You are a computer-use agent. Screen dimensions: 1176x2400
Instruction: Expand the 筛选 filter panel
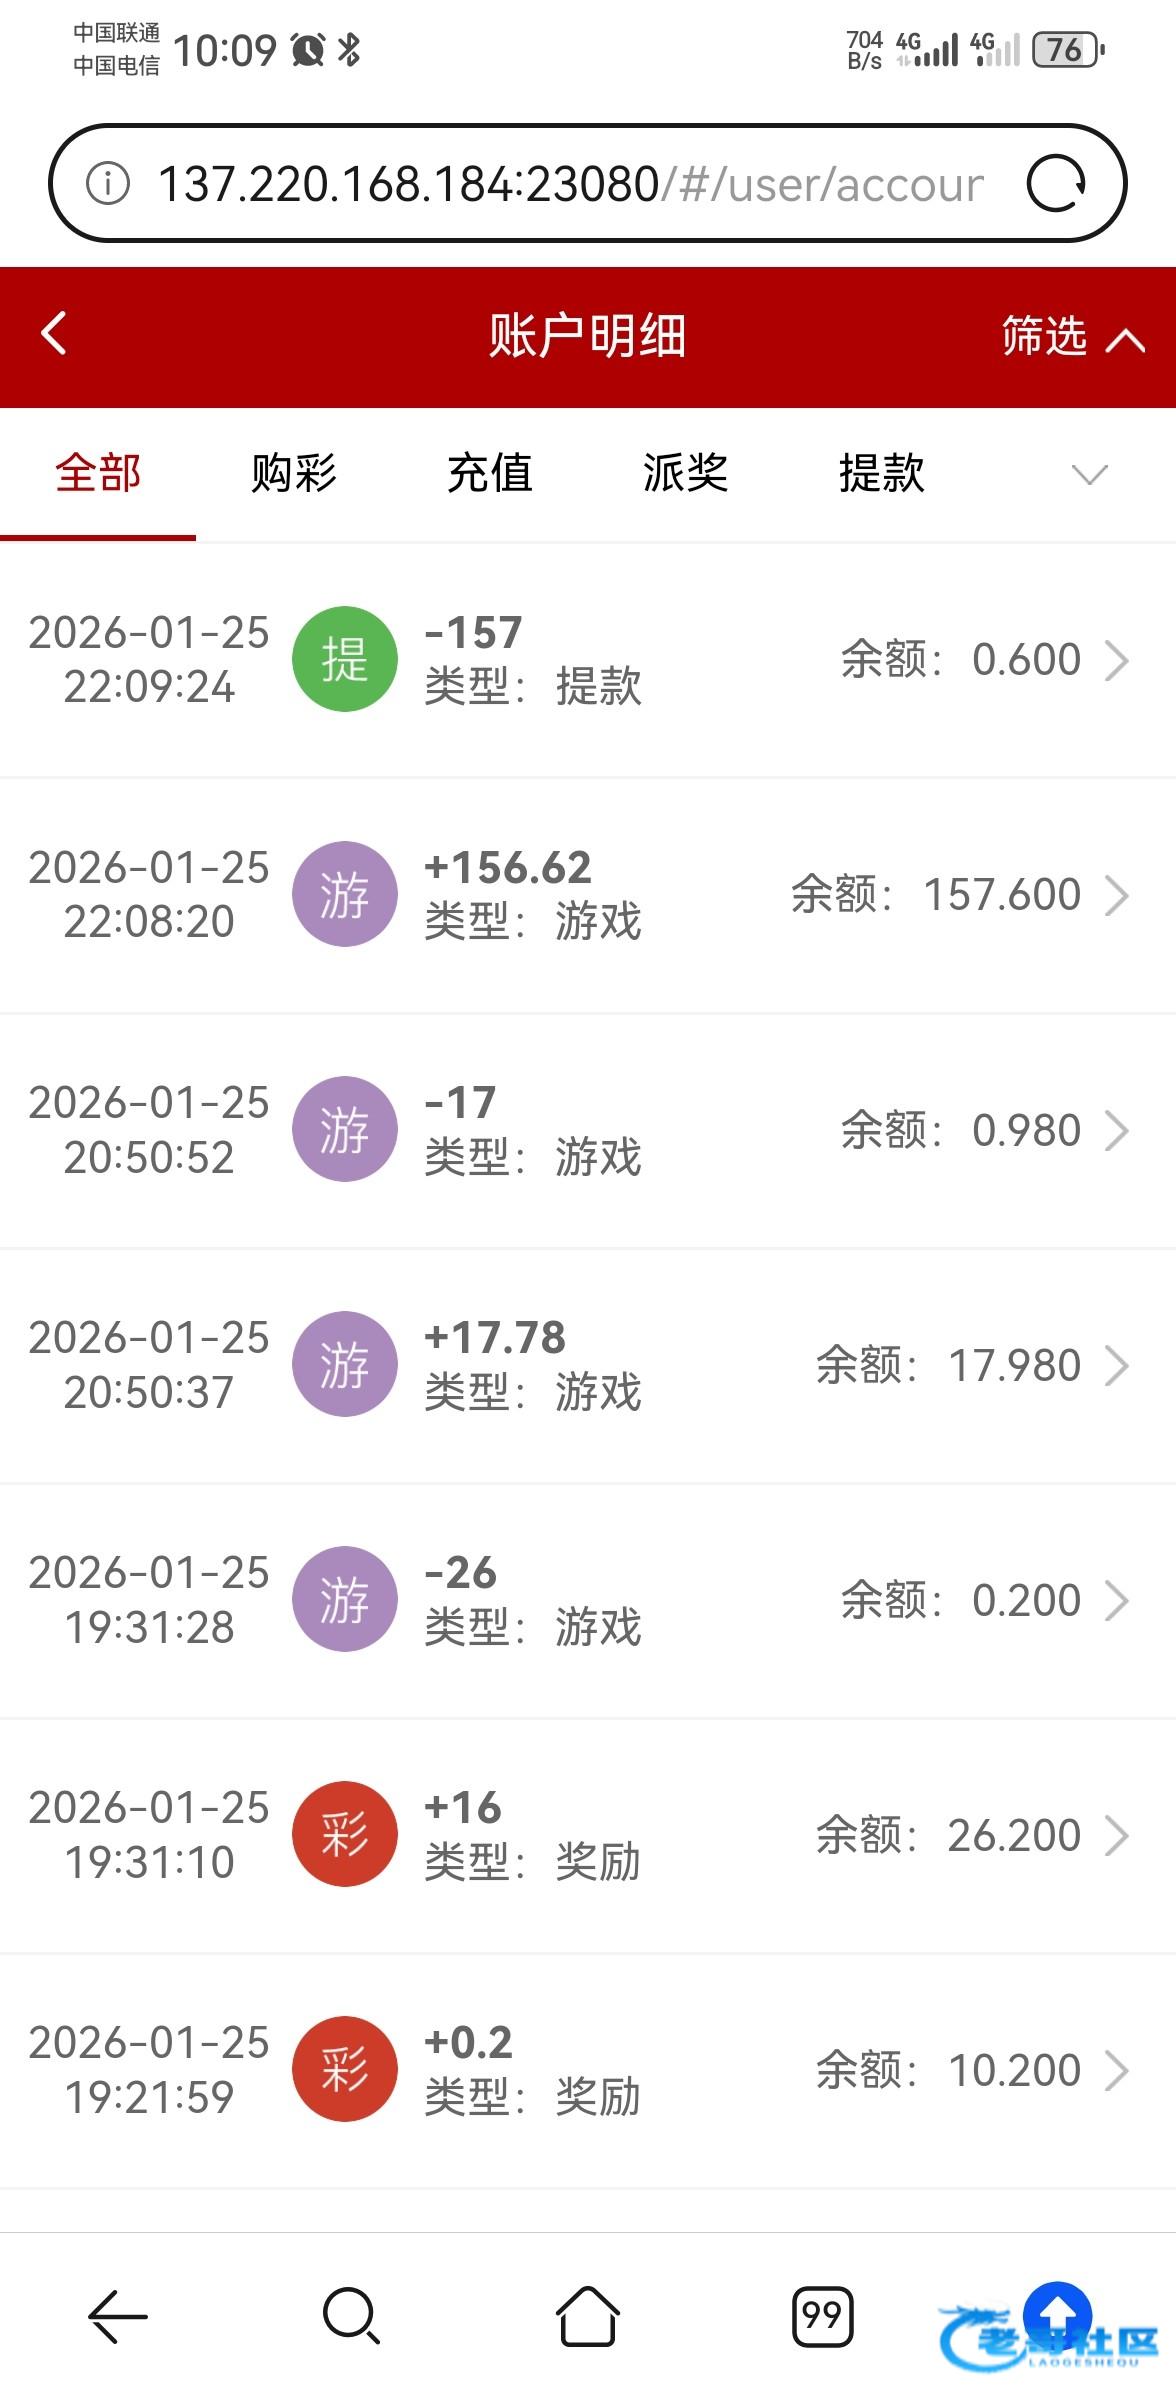coord(1072,336)
